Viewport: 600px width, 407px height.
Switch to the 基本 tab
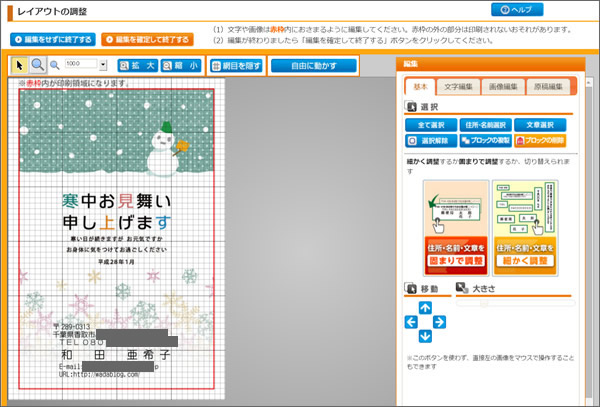tap(420, 87)
